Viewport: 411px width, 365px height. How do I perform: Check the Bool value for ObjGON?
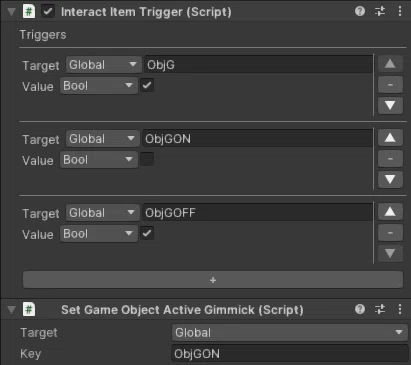point(147,159)
